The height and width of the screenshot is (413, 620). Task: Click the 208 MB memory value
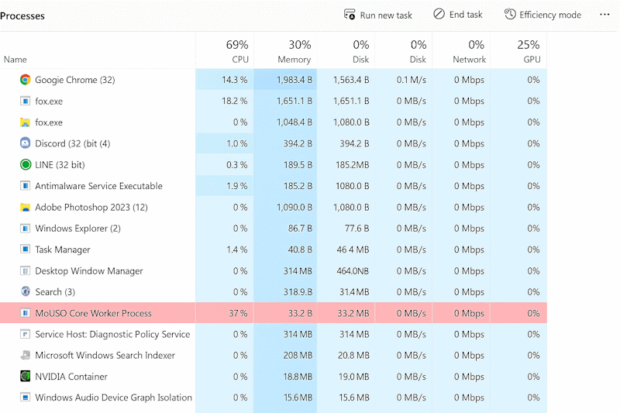297,355
